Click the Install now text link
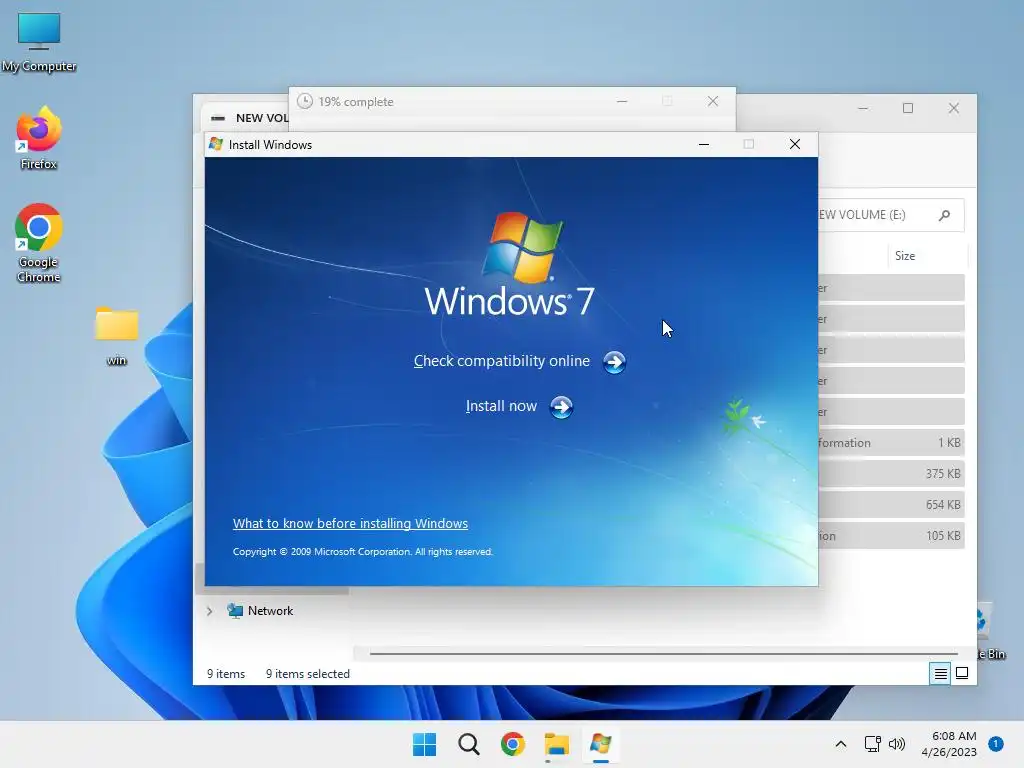 point(501,406)
